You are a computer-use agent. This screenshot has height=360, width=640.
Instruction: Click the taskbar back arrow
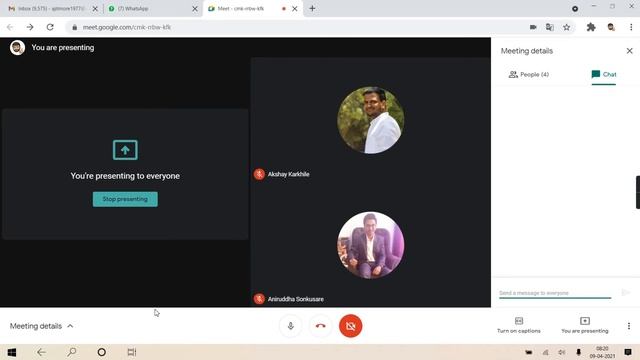tap(41, 352)
